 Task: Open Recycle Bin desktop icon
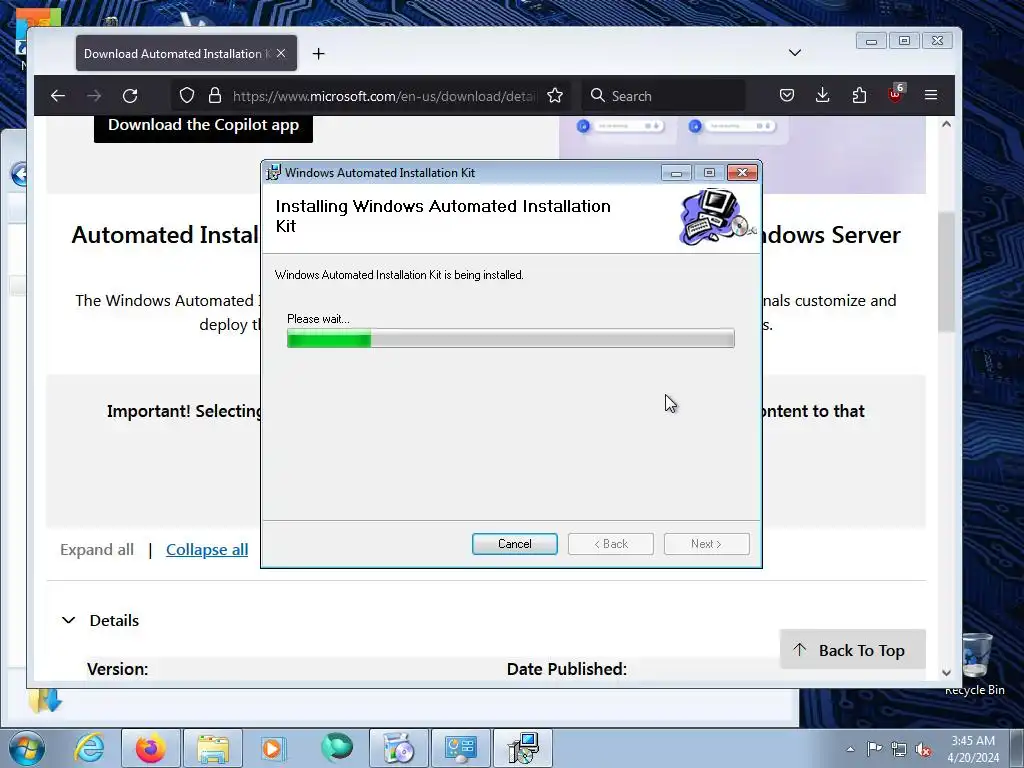975,664
